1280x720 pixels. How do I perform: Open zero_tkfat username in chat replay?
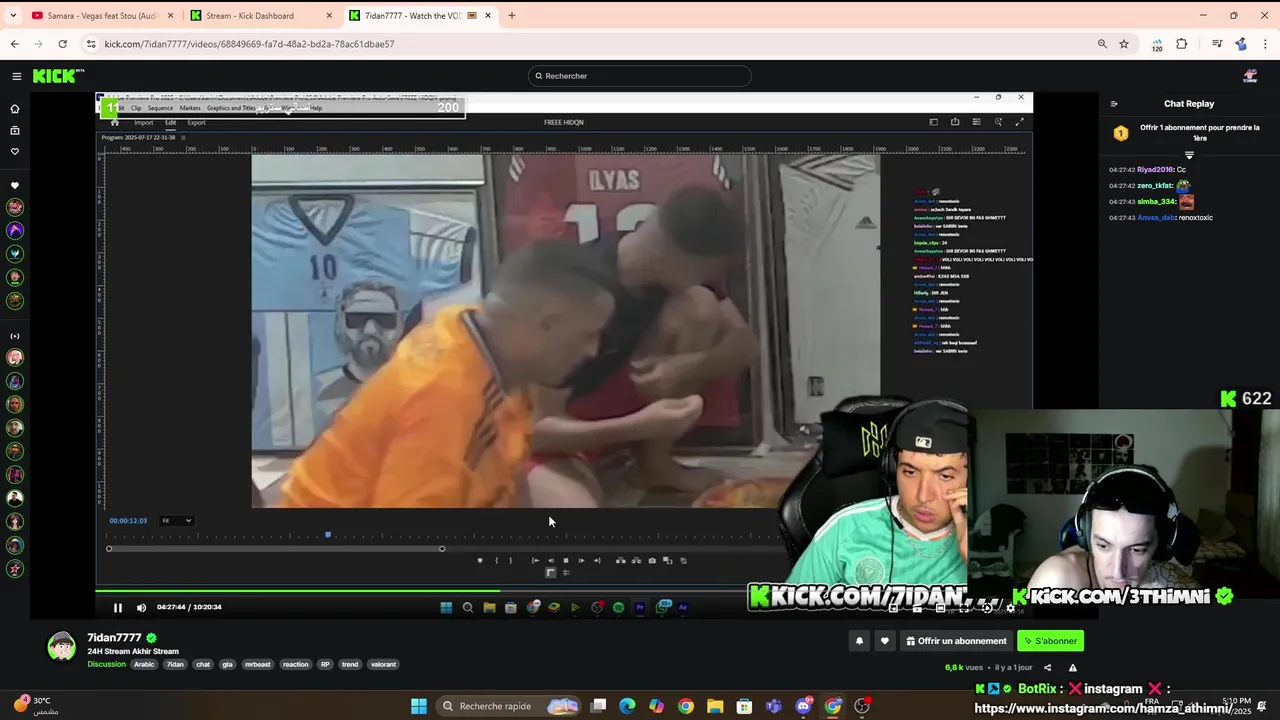(x=1155, y=186)
